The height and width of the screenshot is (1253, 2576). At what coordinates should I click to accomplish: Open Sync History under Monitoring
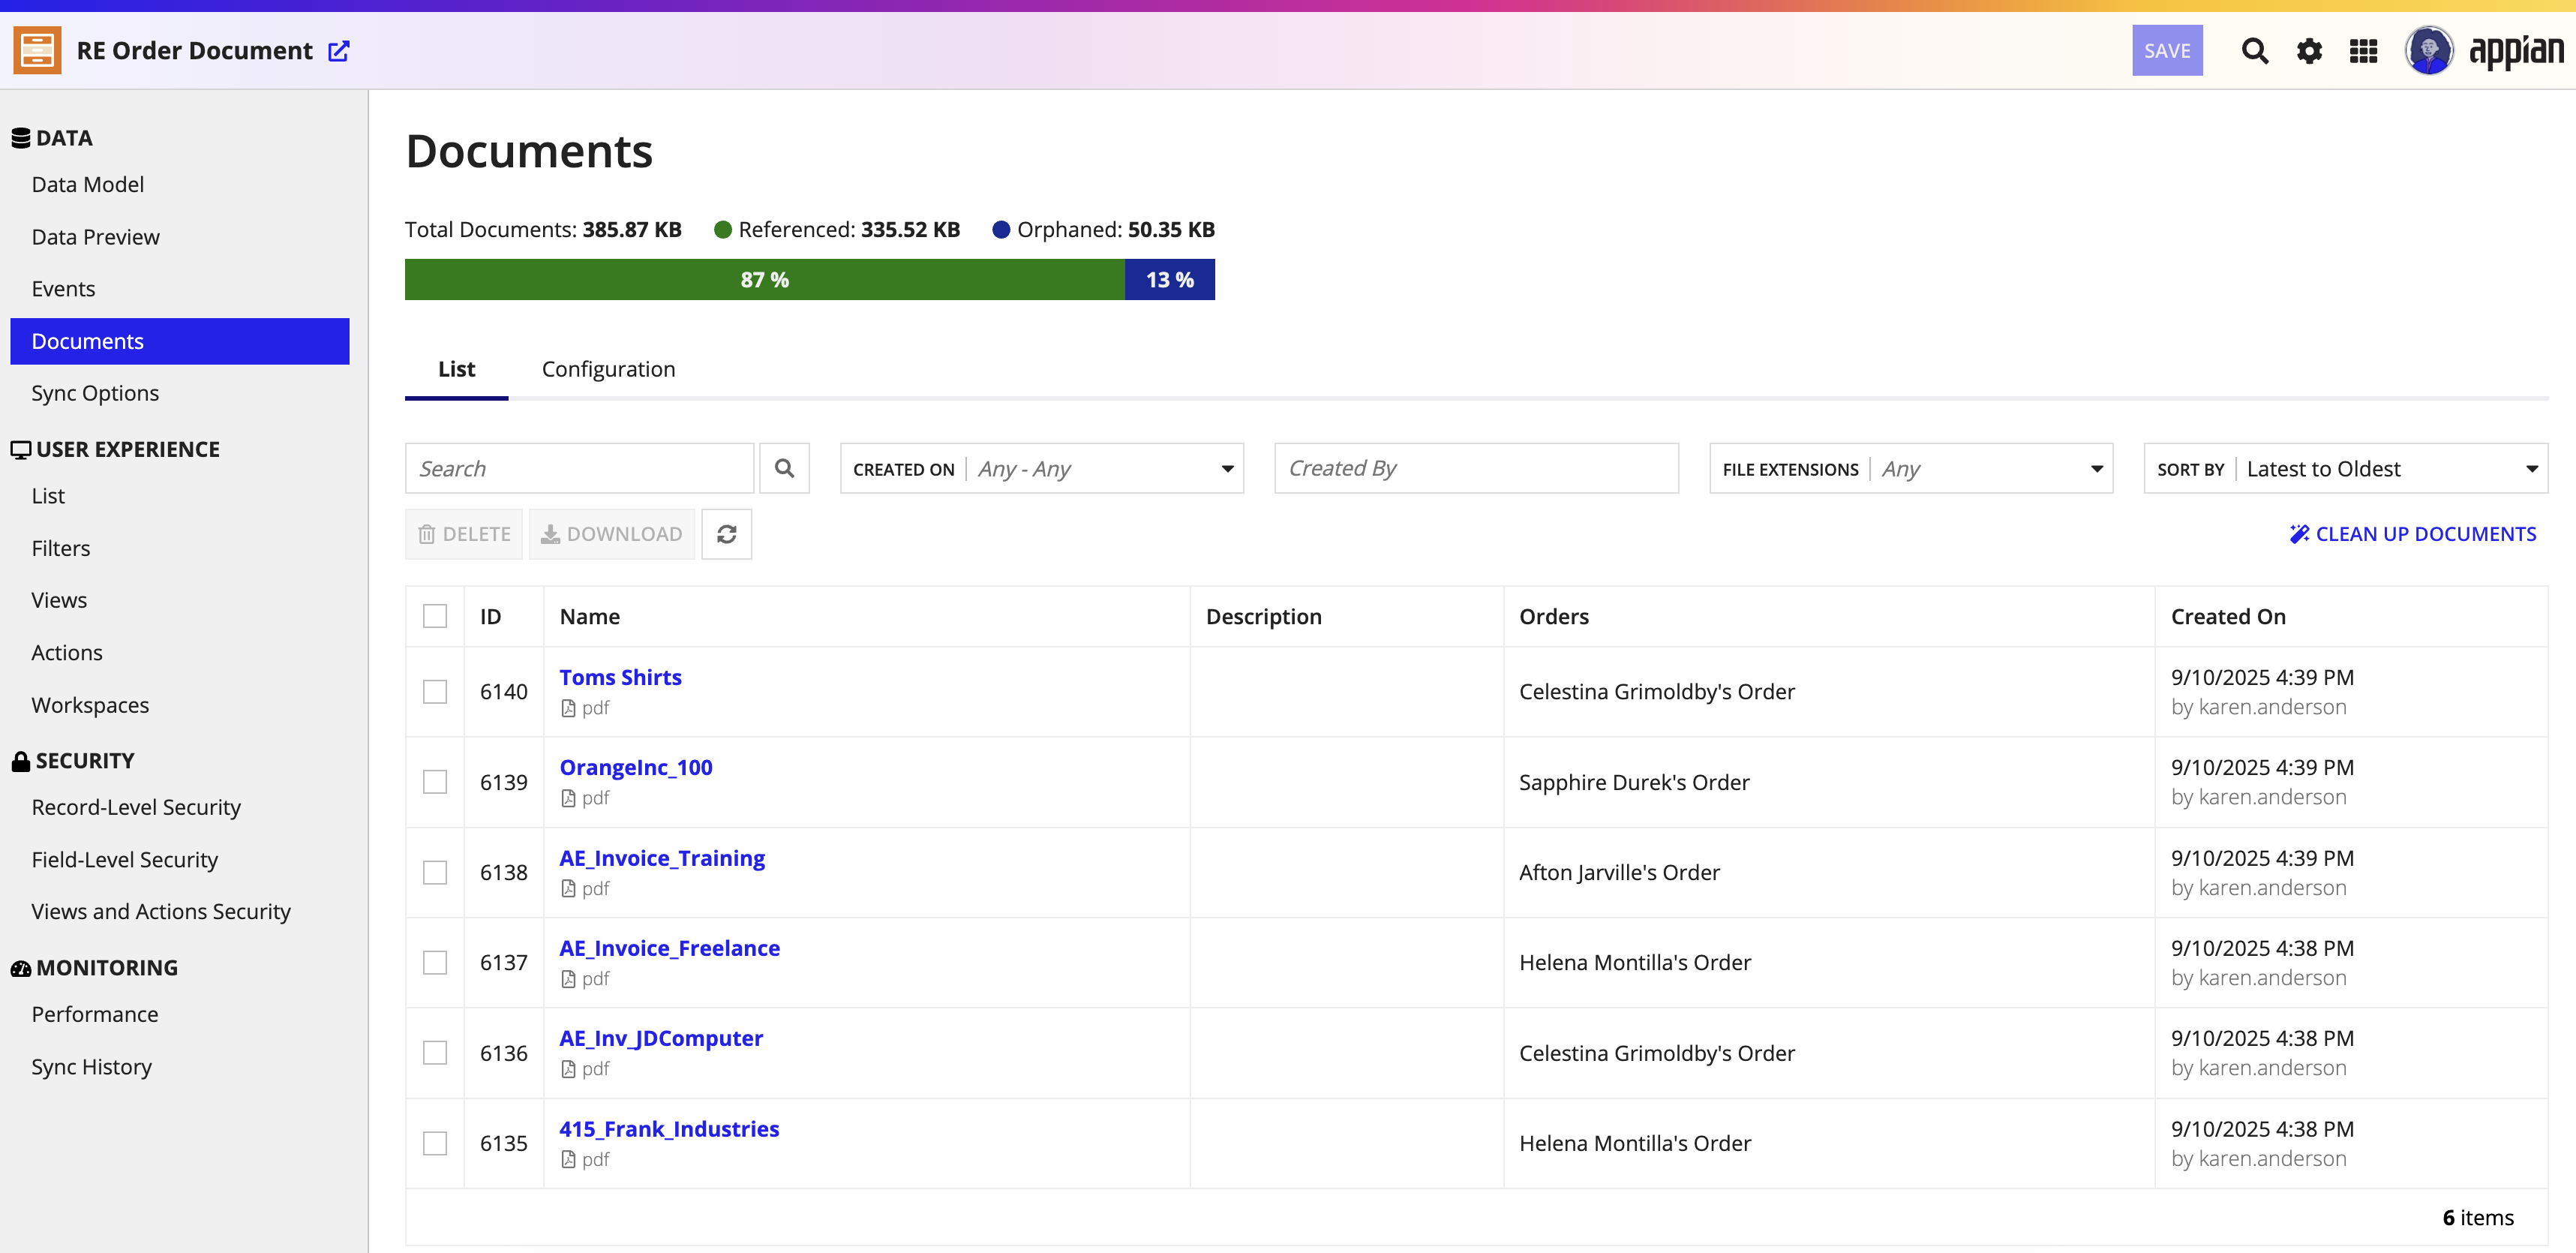click(x=91, y=1067)
